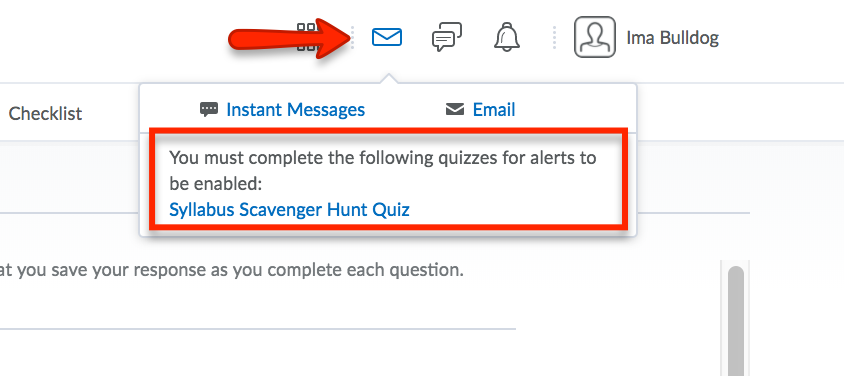The image size is (844, 376).
Task: Click speech bubble icon beside Instant Messages
Action: pyautogui.click(x=209, y=109)
